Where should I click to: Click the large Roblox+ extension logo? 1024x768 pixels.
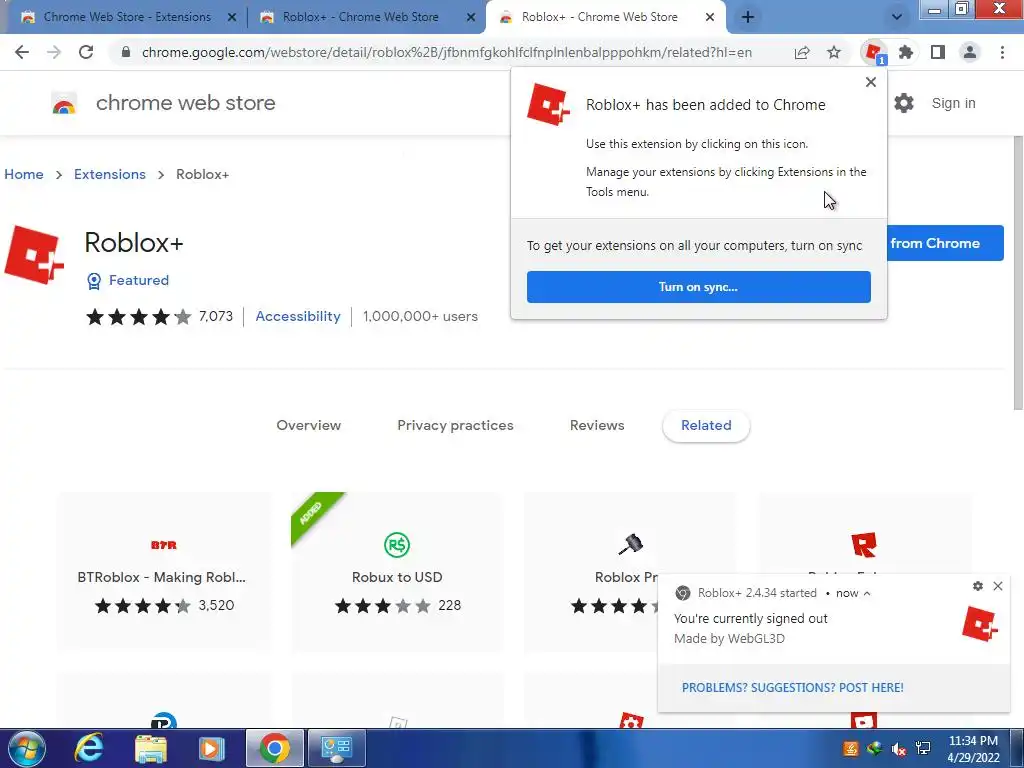(x=34, y=255)
